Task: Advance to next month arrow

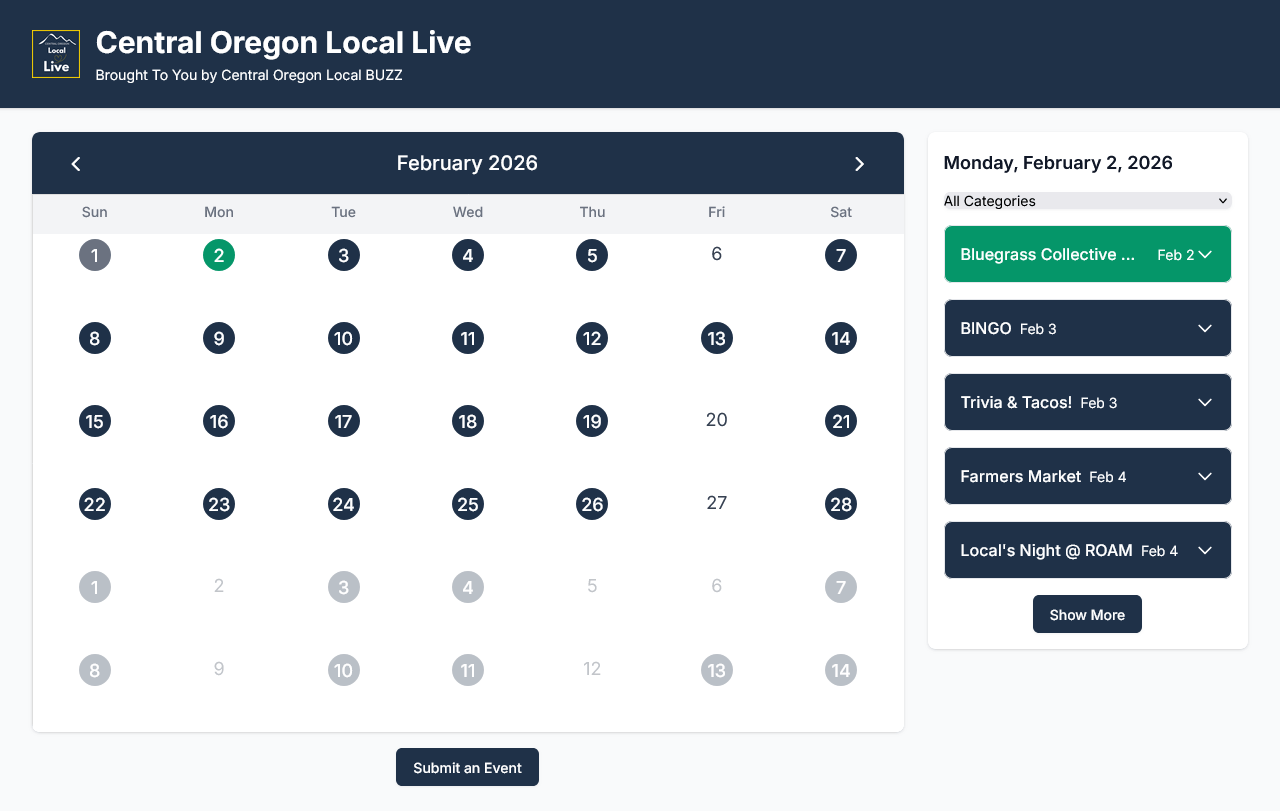Action: (859, 164)
